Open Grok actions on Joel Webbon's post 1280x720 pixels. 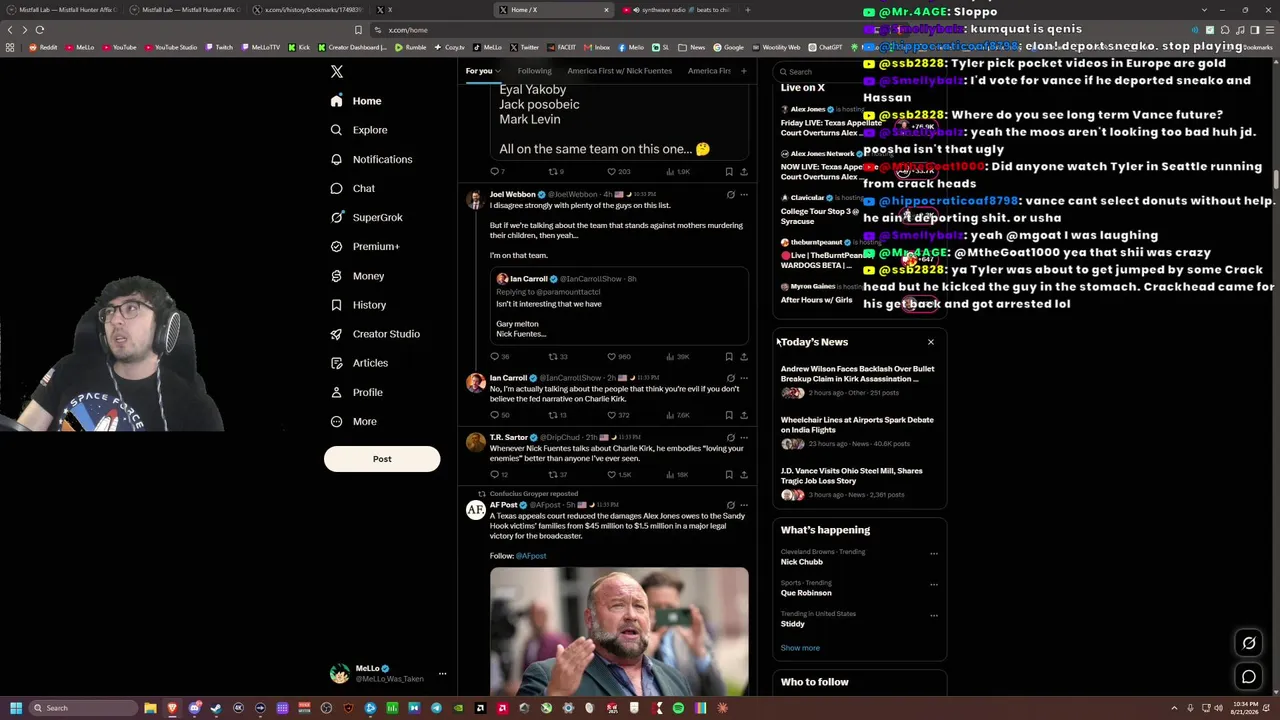(x=730, y=195)
